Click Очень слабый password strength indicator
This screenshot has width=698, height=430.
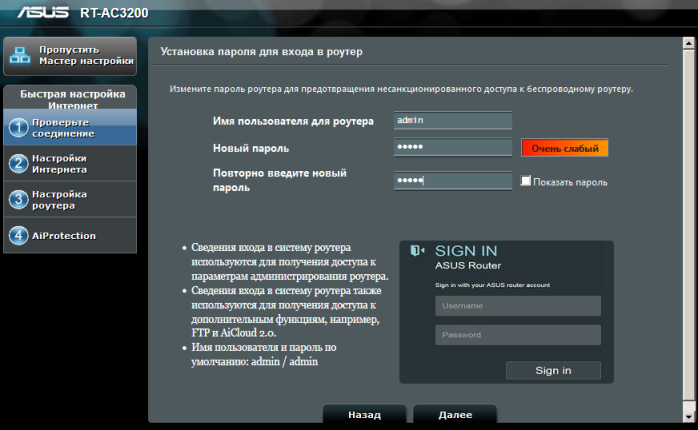tap(564, 148)
